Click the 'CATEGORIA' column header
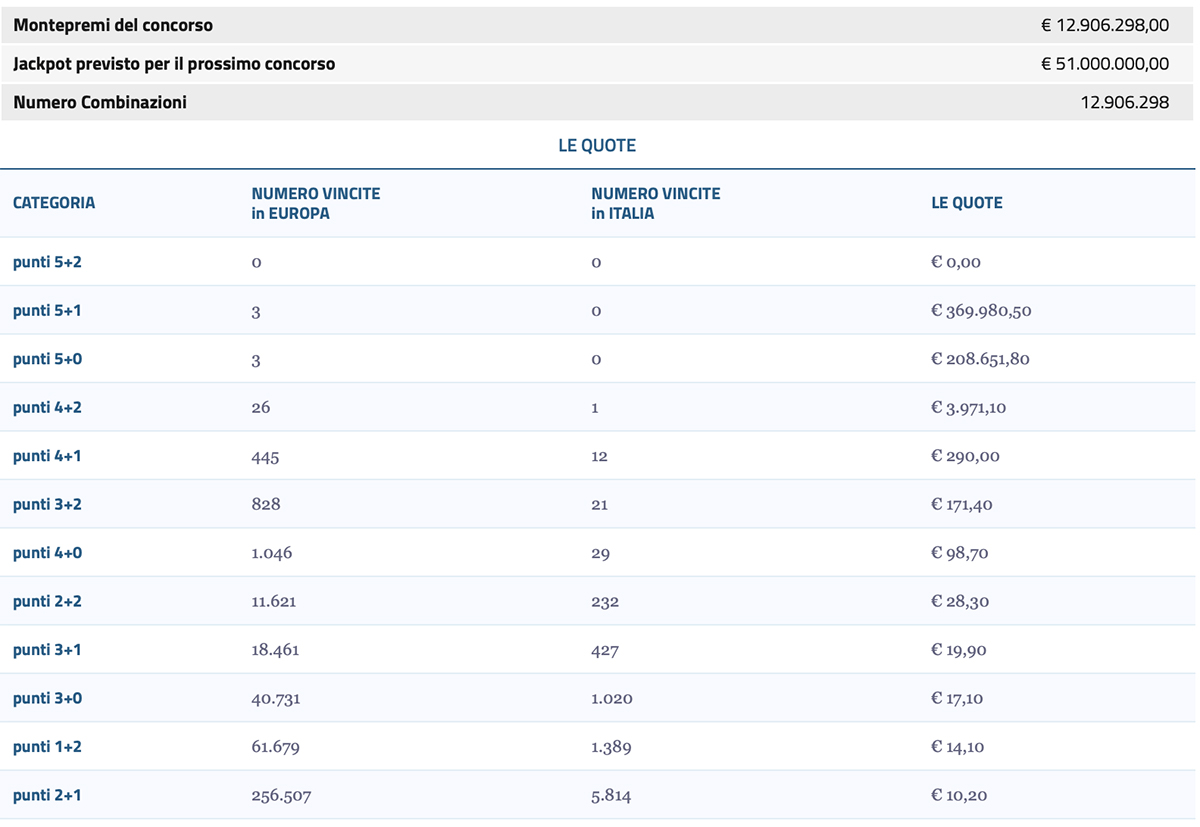 click(54, 203)
